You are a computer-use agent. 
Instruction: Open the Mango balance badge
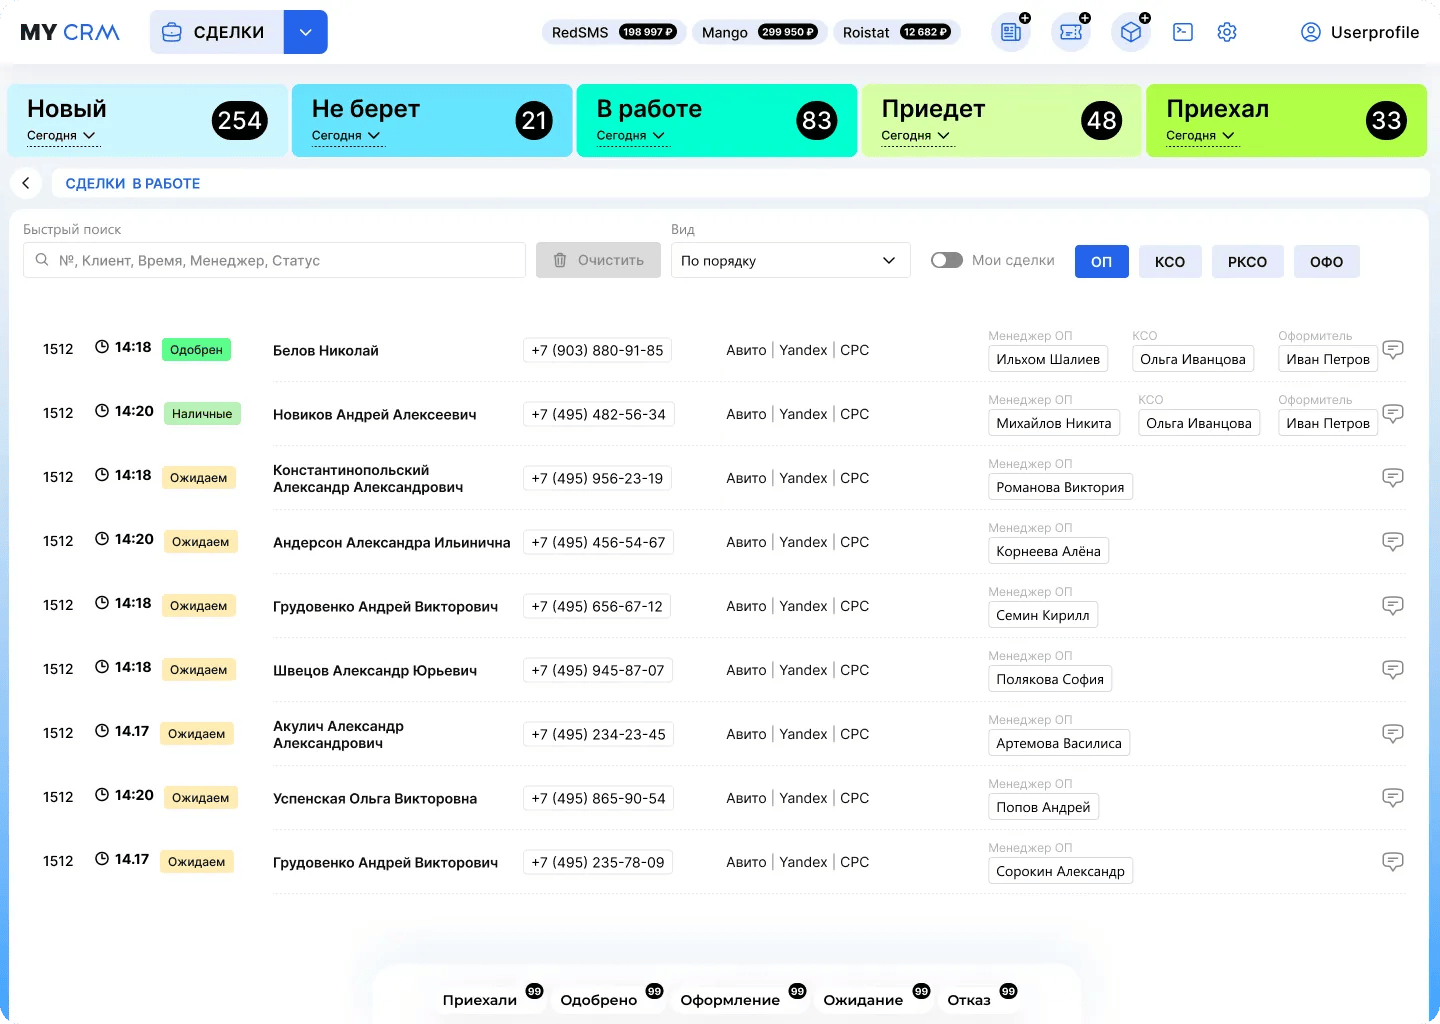pos(759,32)
